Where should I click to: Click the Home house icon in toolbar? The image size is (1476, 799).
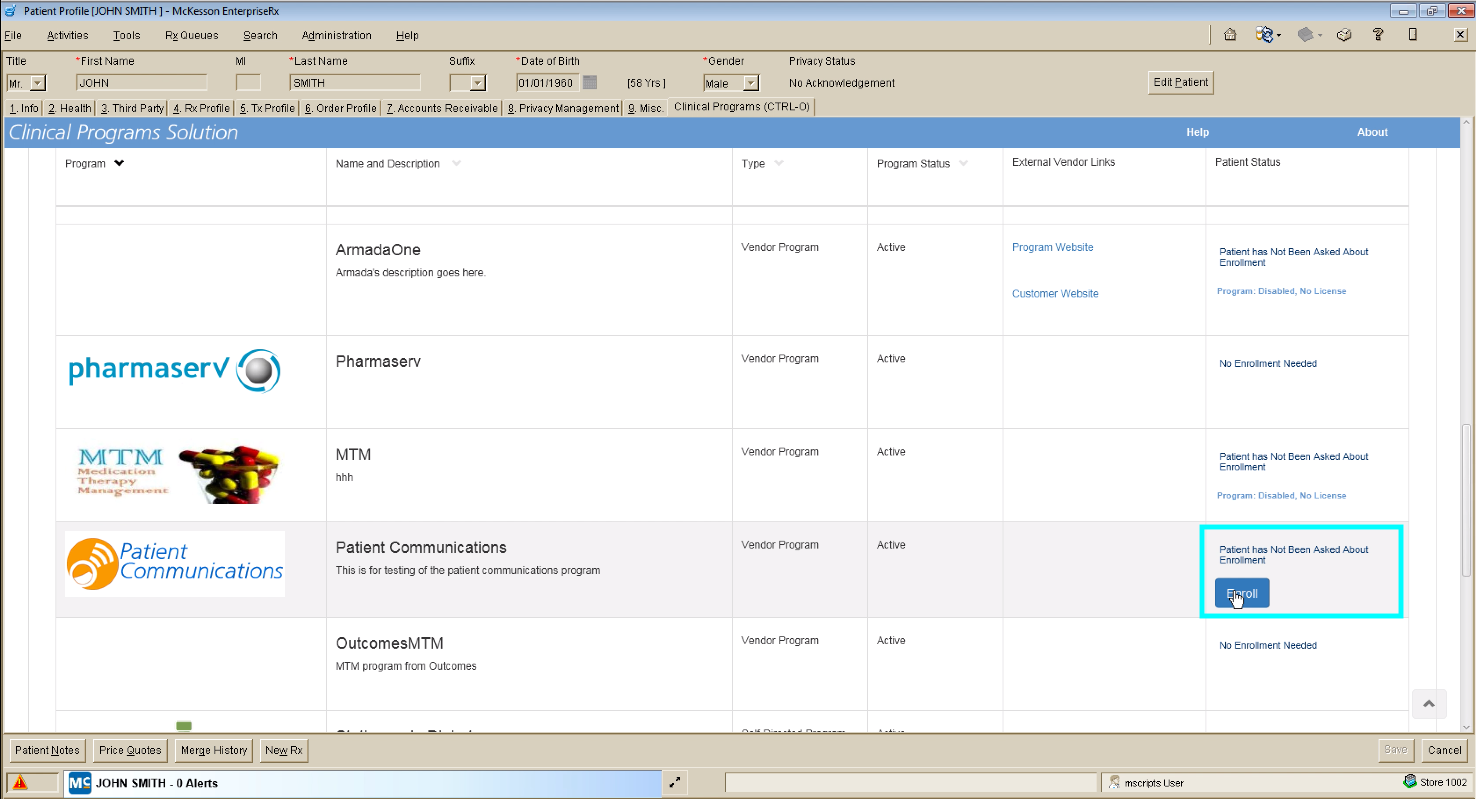coord(1230,35)
